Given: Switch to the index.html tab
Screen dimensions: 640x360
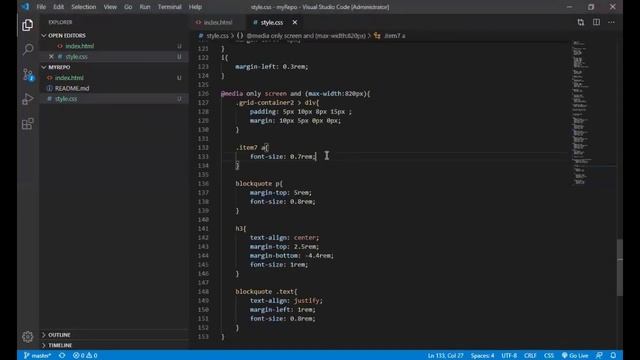Looking at the screenshot, I should (218, 22).
